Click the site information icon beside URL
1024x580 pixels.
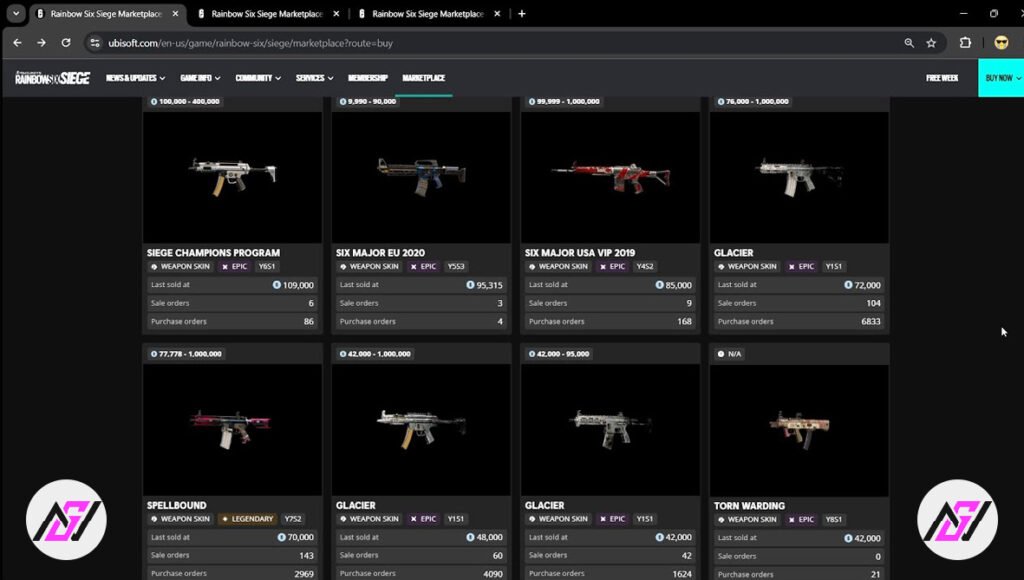[x=95, y=43]
